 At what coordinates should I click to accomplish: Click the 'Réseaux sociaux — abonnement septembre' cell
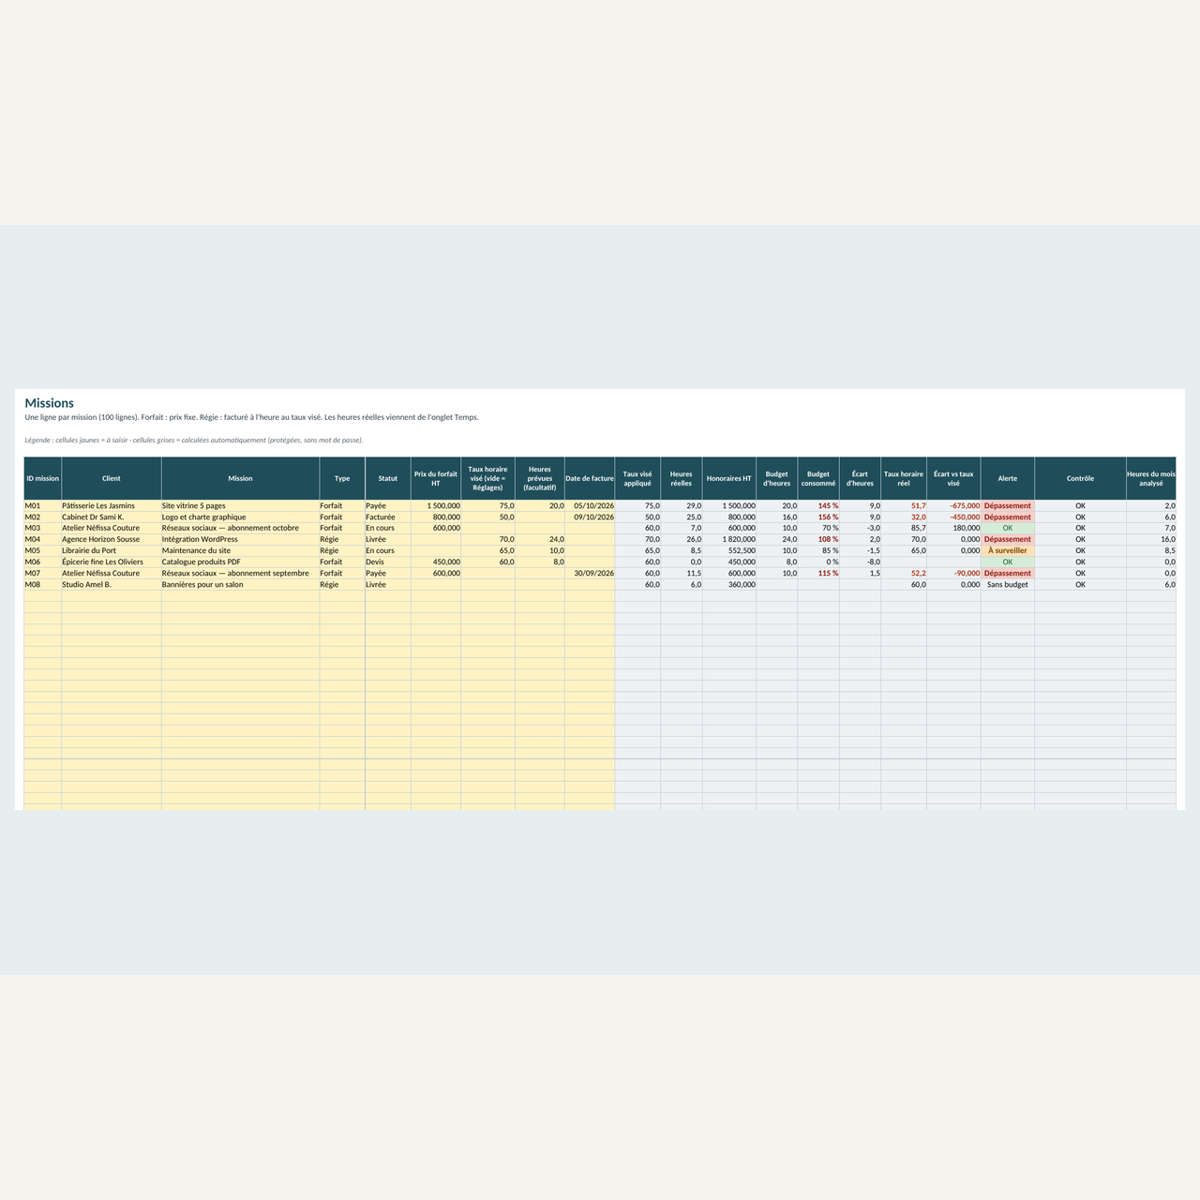click(240, 573)
